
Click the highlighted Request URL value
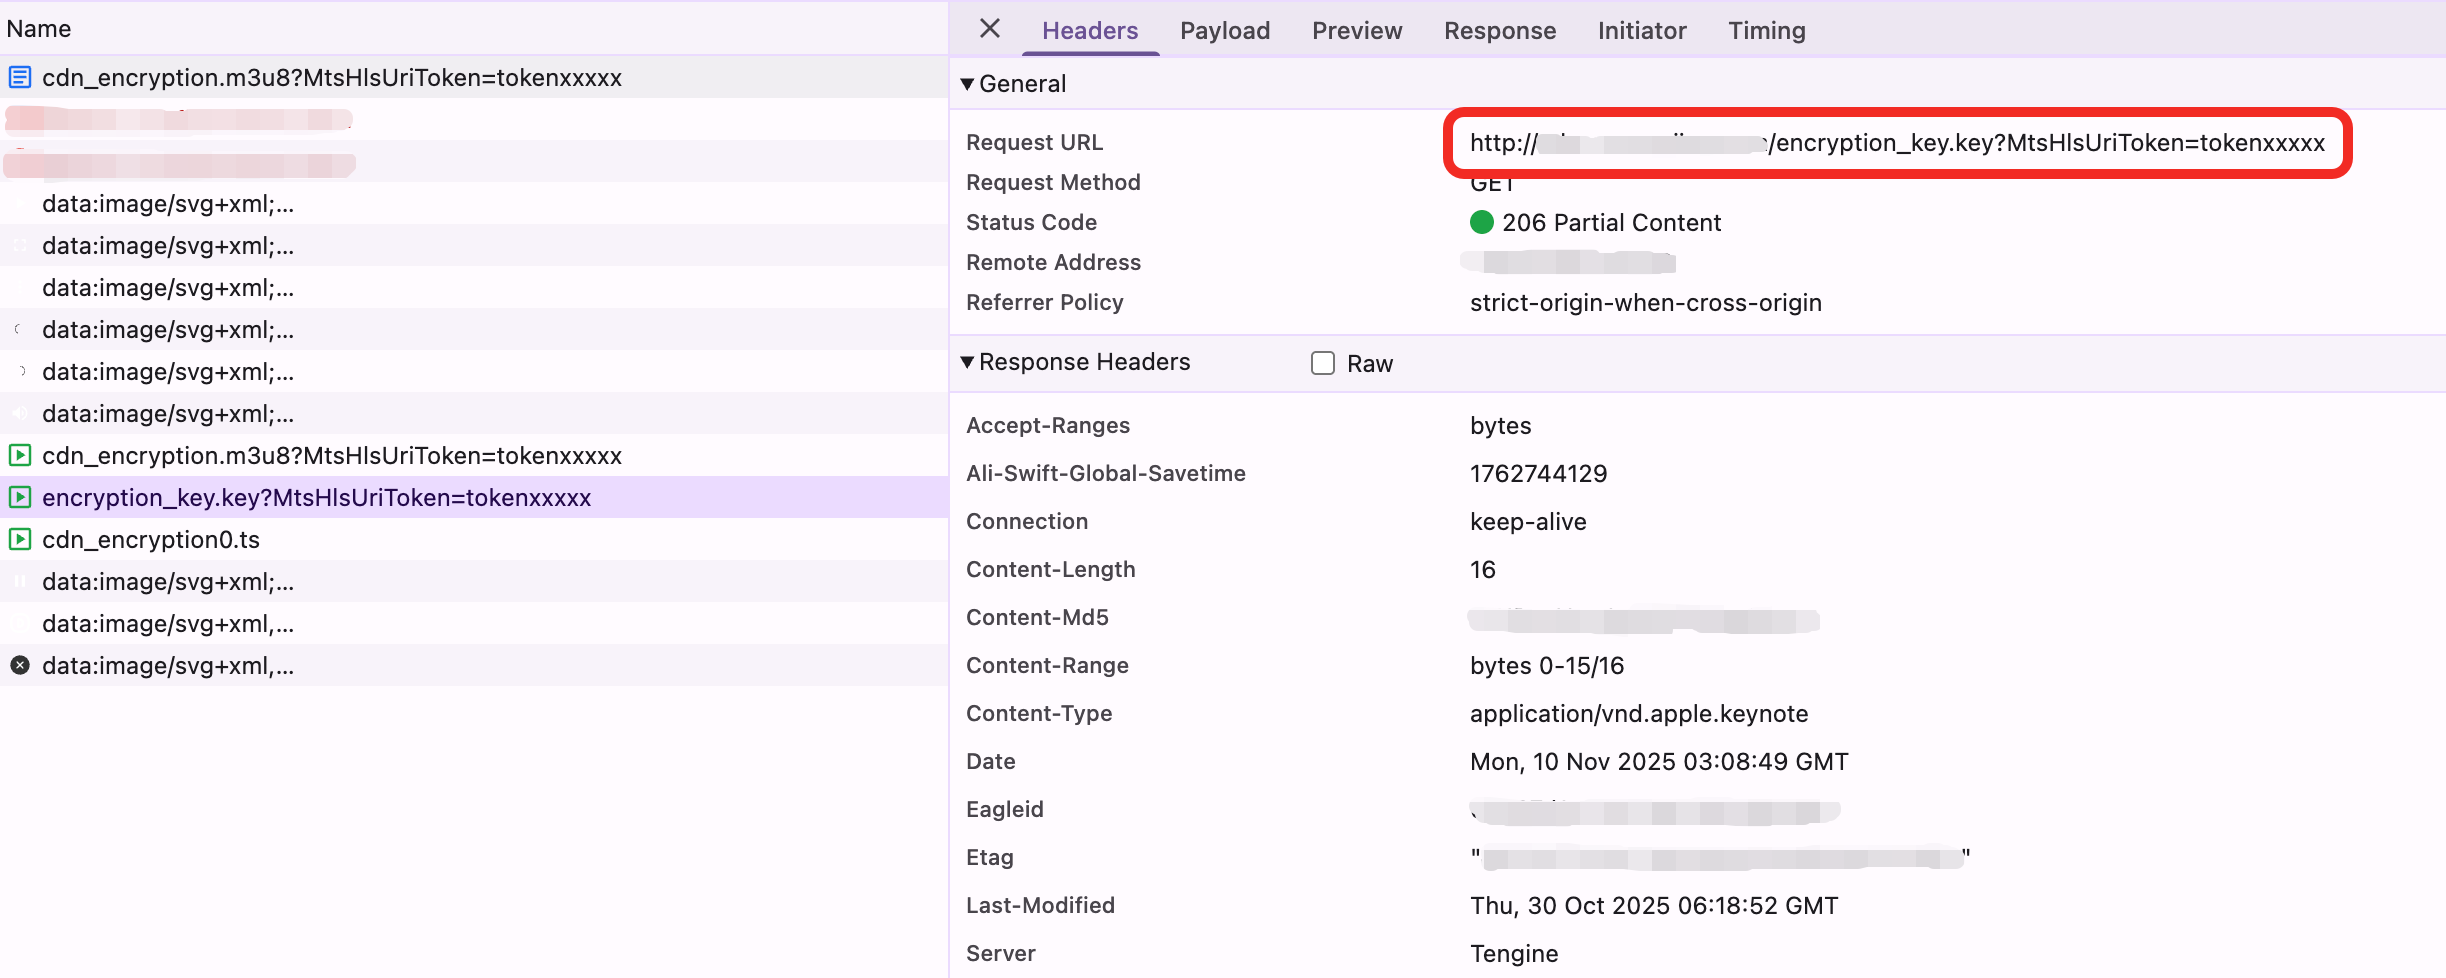tap(1896, 143)
